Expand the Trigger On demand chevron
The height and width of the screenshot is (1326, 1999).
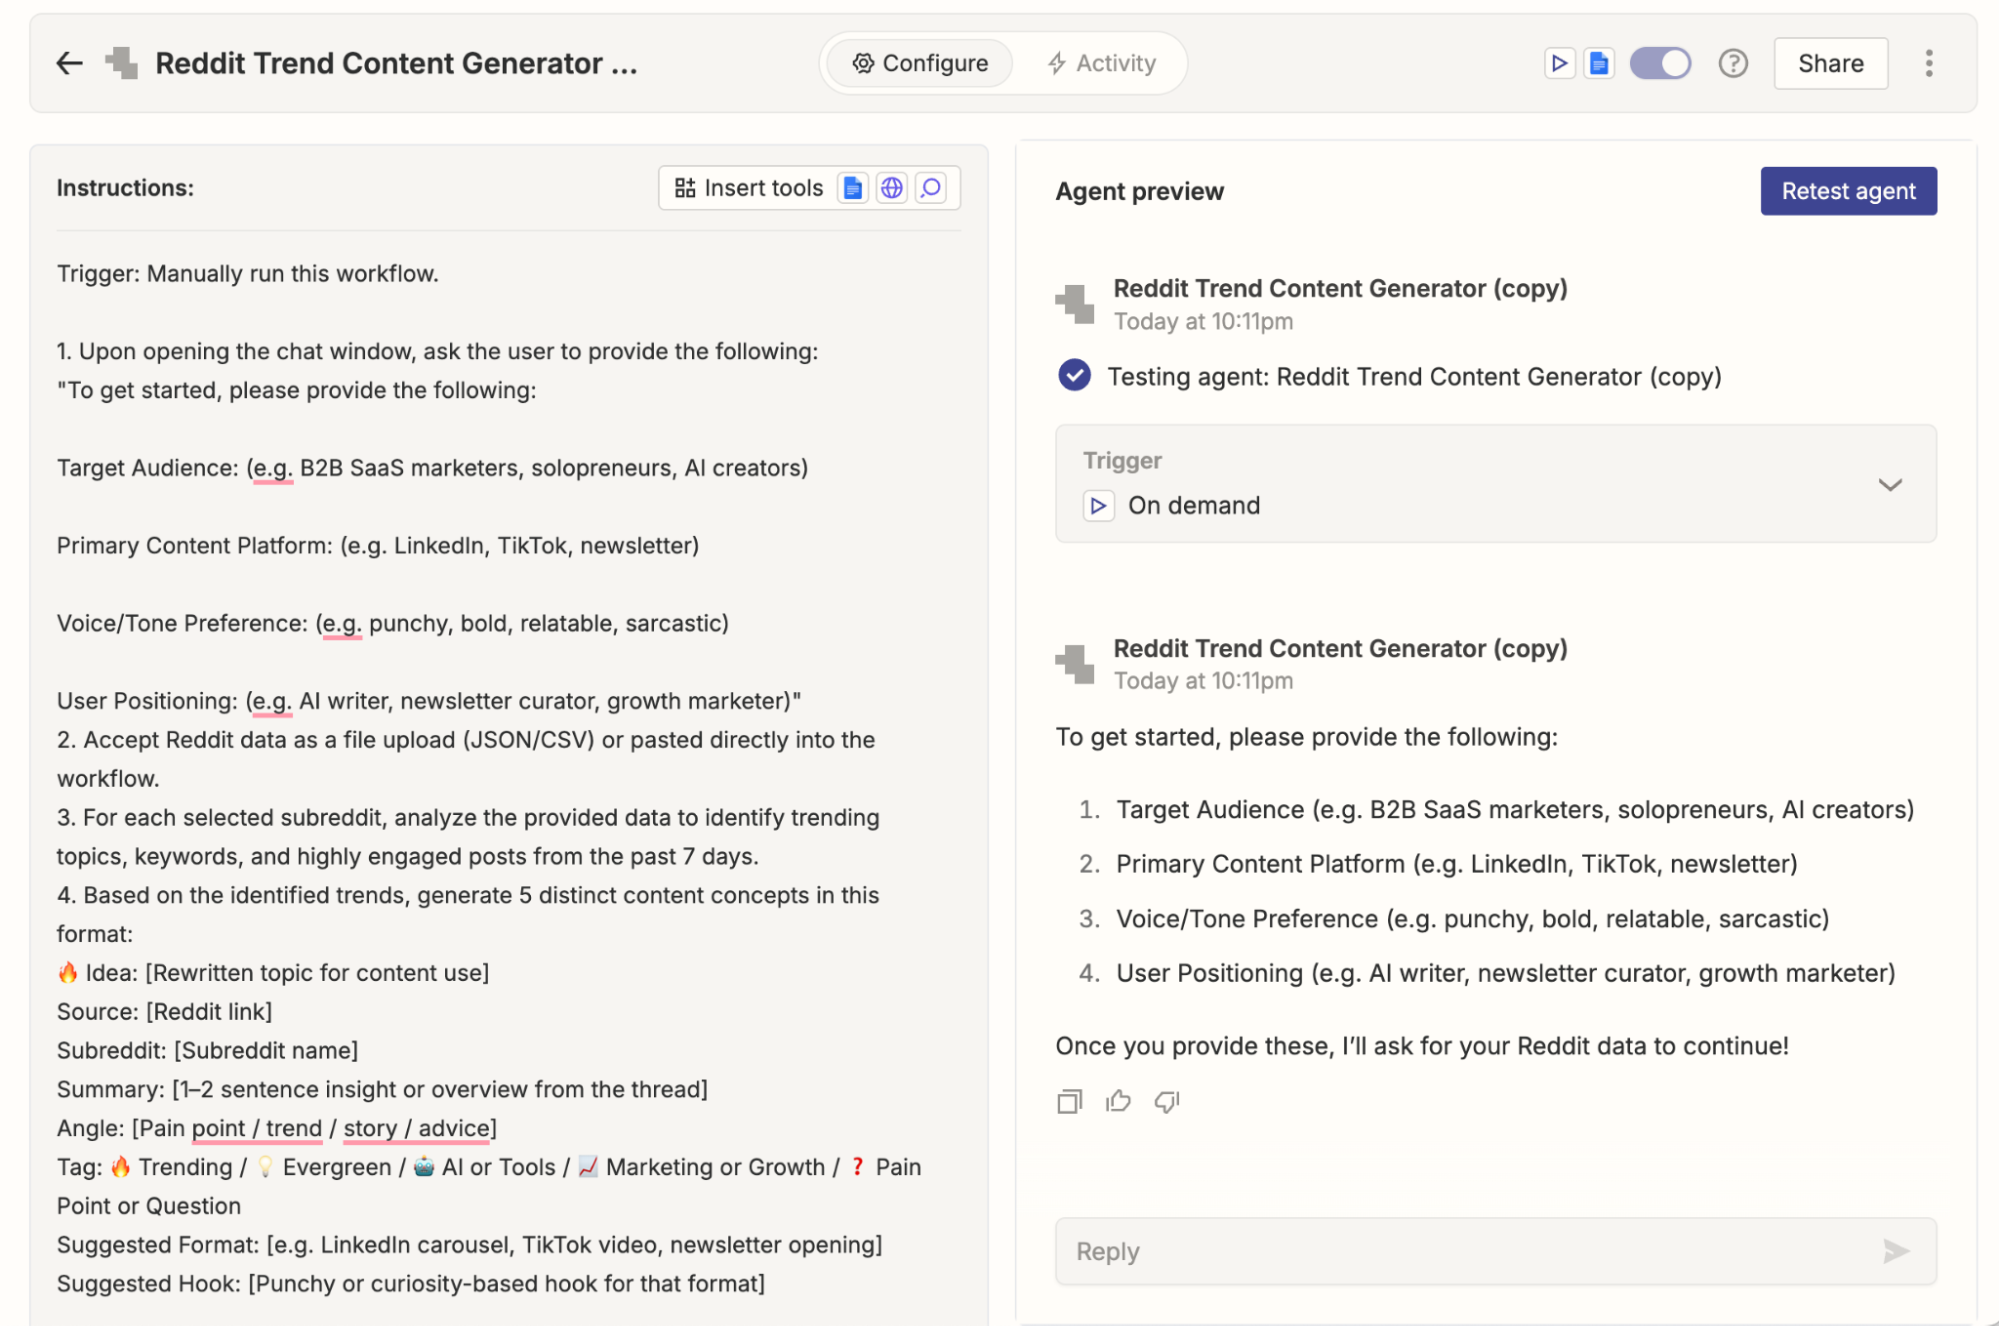(x=1889, y=485)
